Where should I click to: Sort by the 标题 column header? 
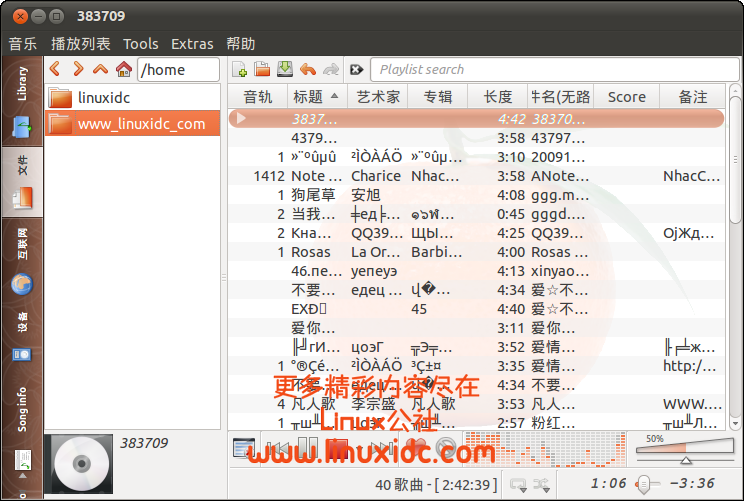[x=317, y=97]
